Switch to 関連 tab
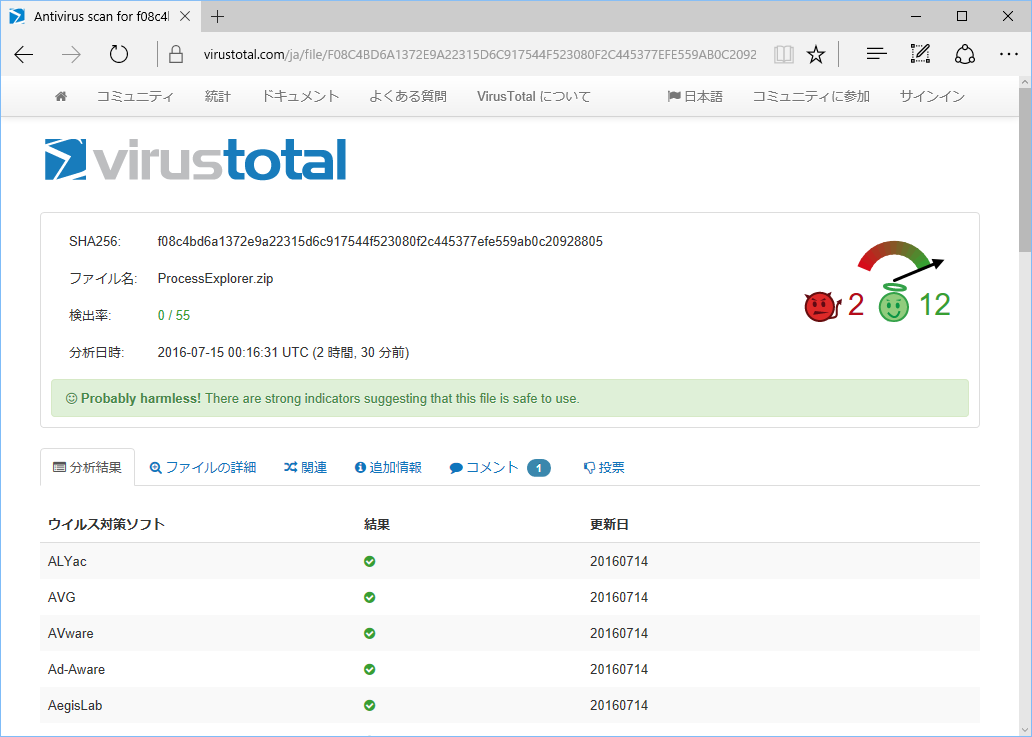The height and width of the screenshot is (737, 1032). coord(305,467)
